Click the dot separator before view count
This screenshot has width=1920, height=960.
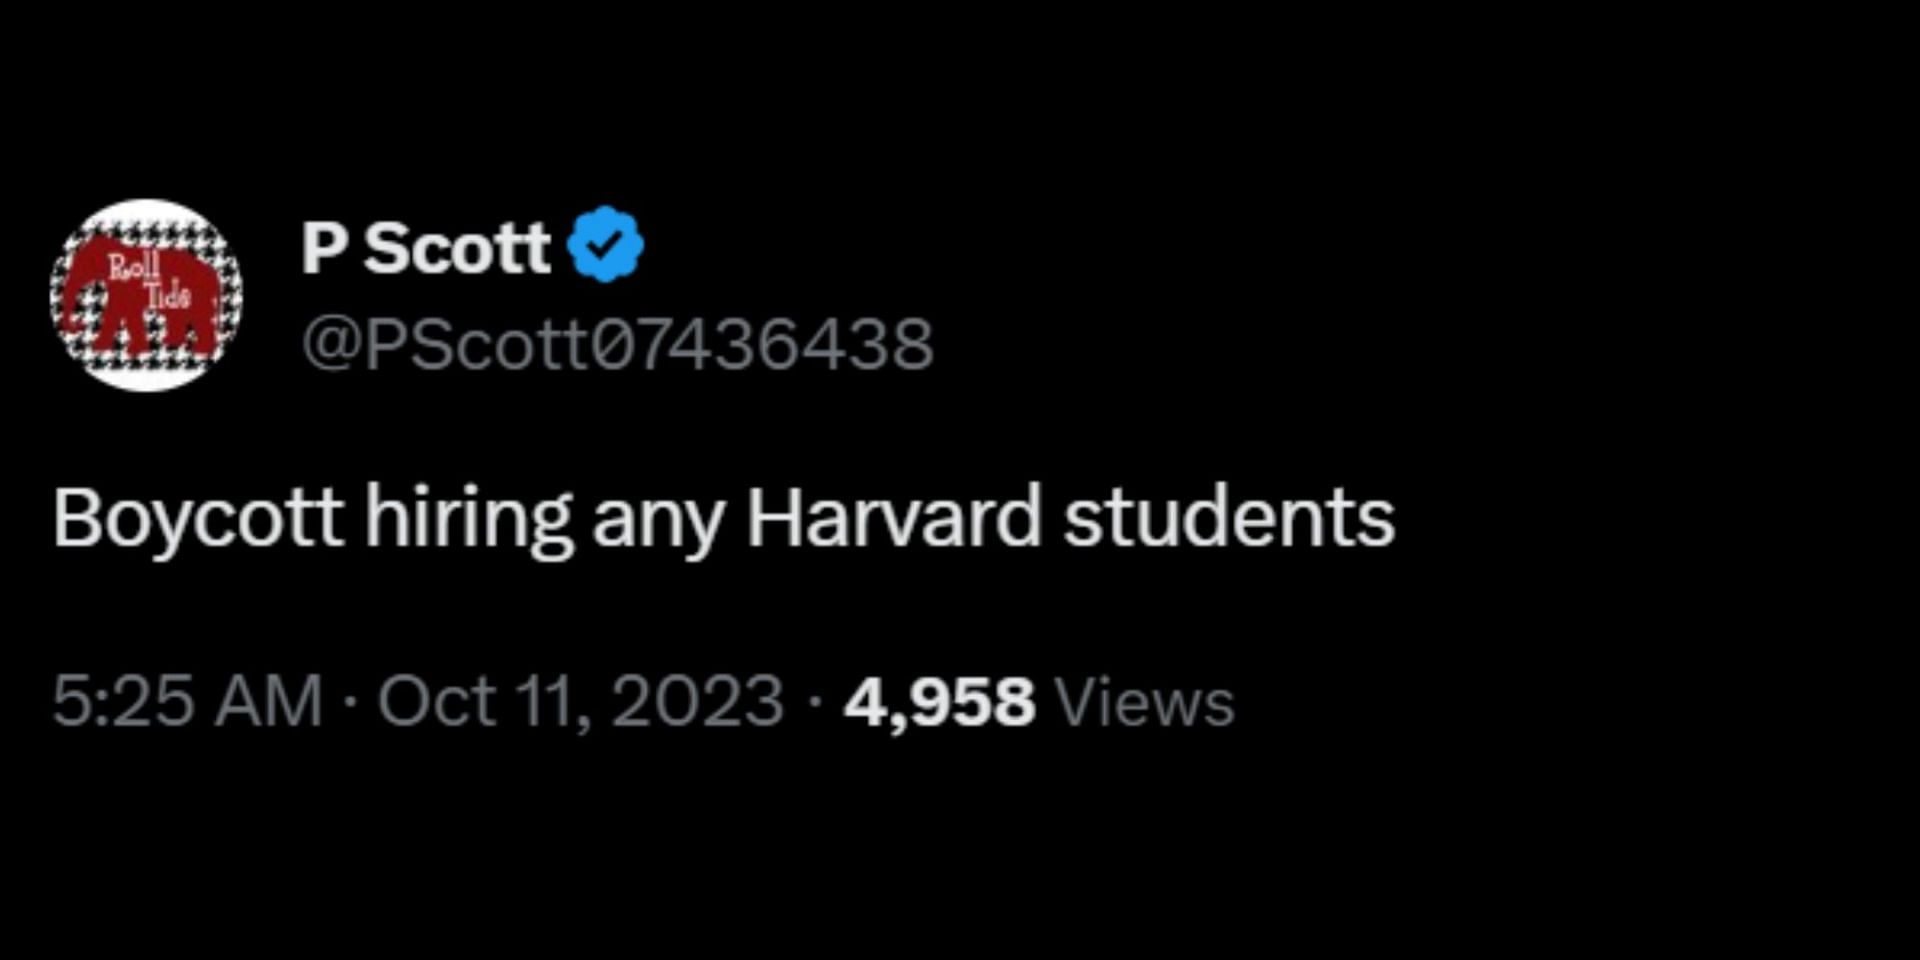click(814, 702)
